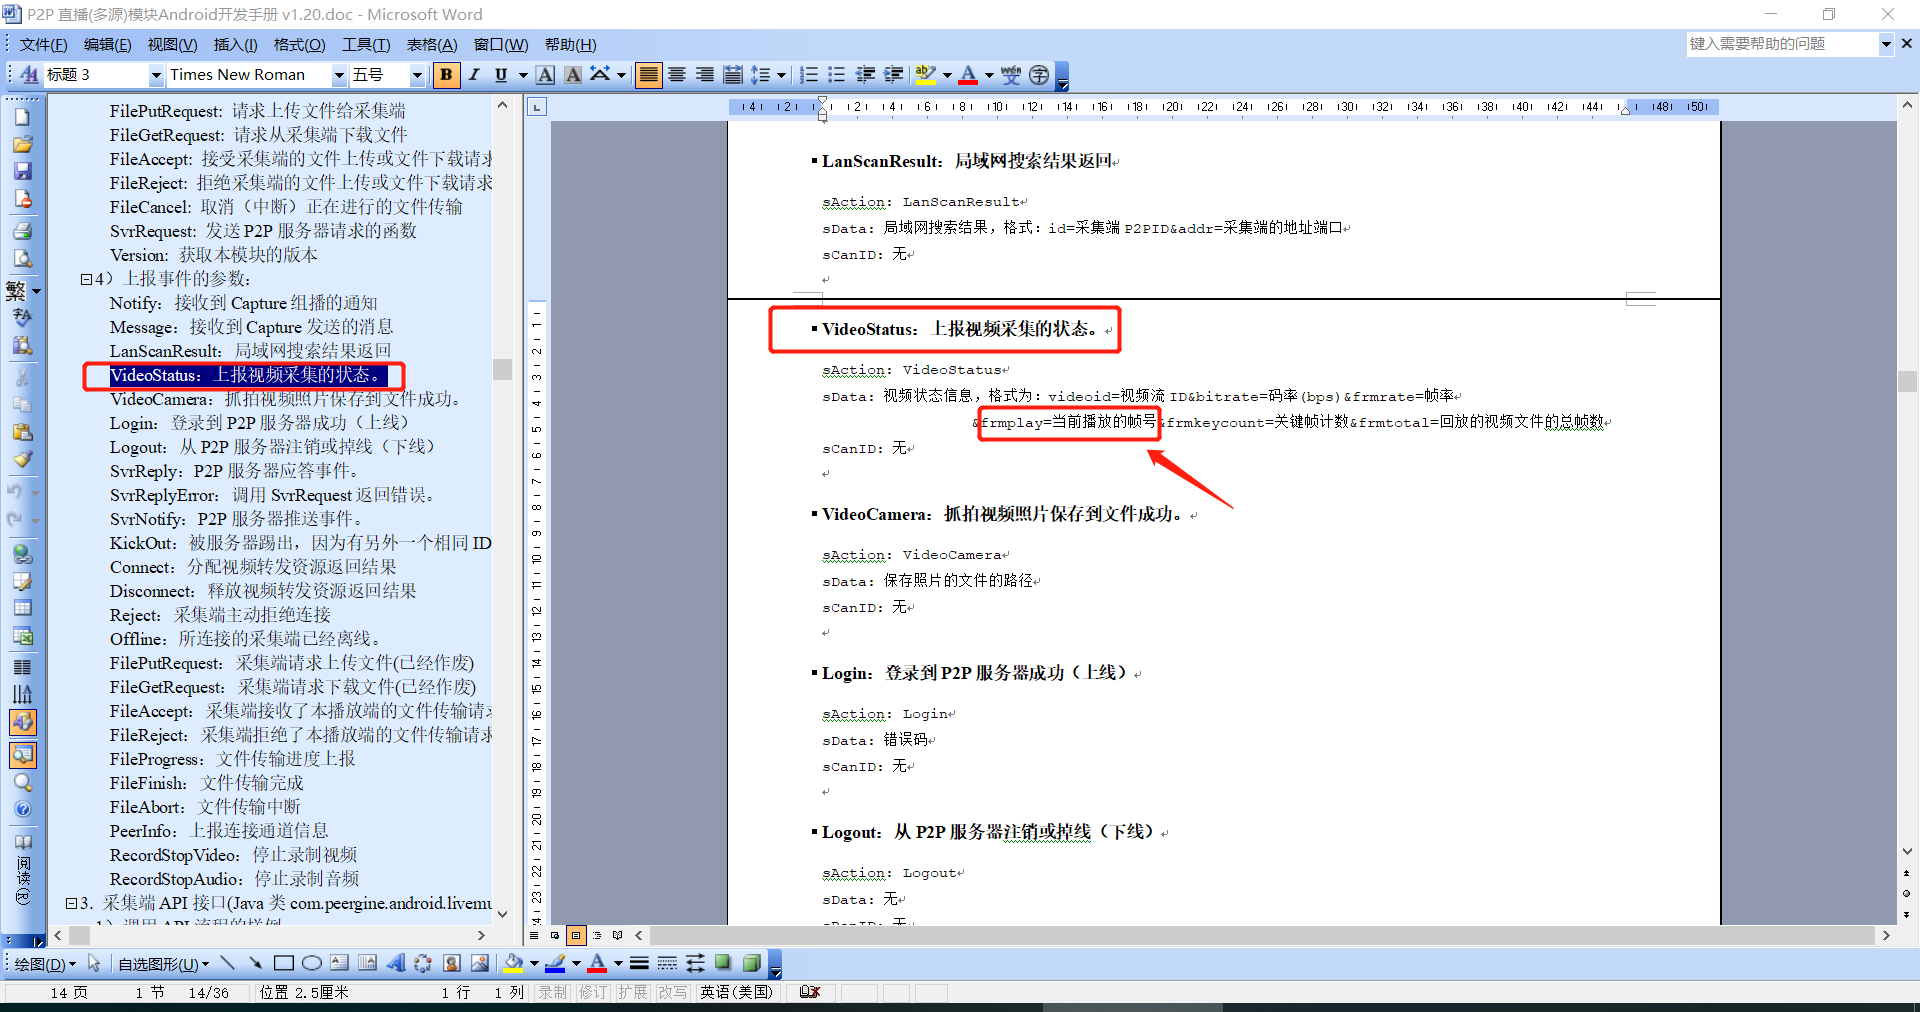Apply yellow text highlight

click(926, 75)
